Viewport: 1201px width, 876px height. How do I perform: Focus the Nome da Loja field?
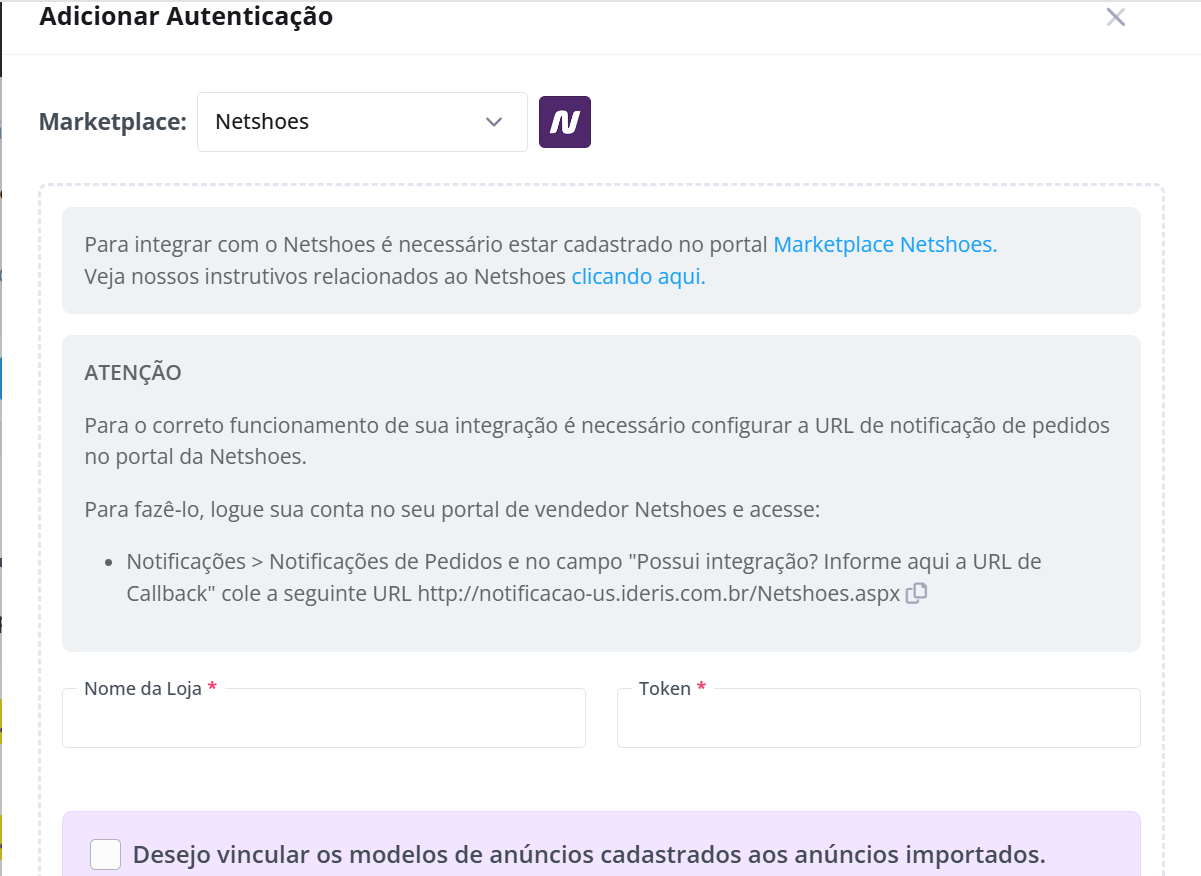coord(324,718)
